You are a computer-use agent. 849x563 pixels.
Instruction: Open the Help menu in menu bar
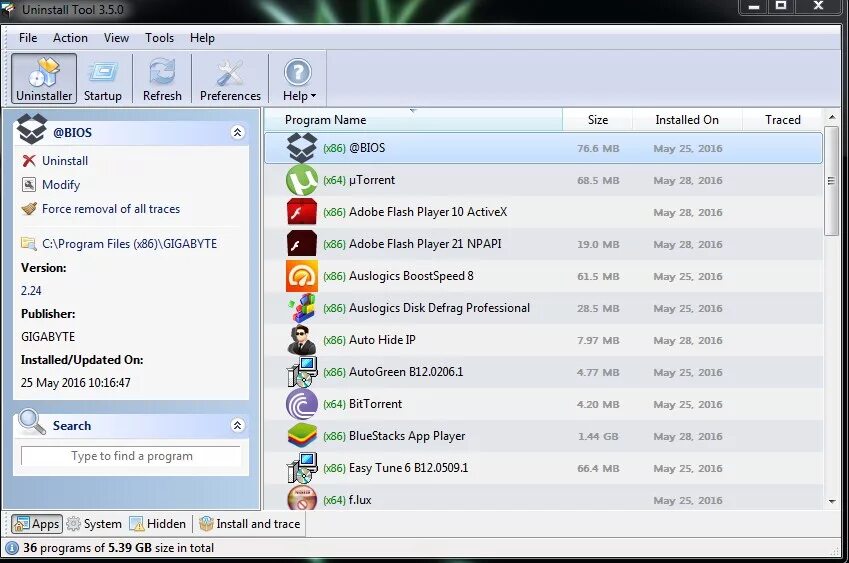203,38
